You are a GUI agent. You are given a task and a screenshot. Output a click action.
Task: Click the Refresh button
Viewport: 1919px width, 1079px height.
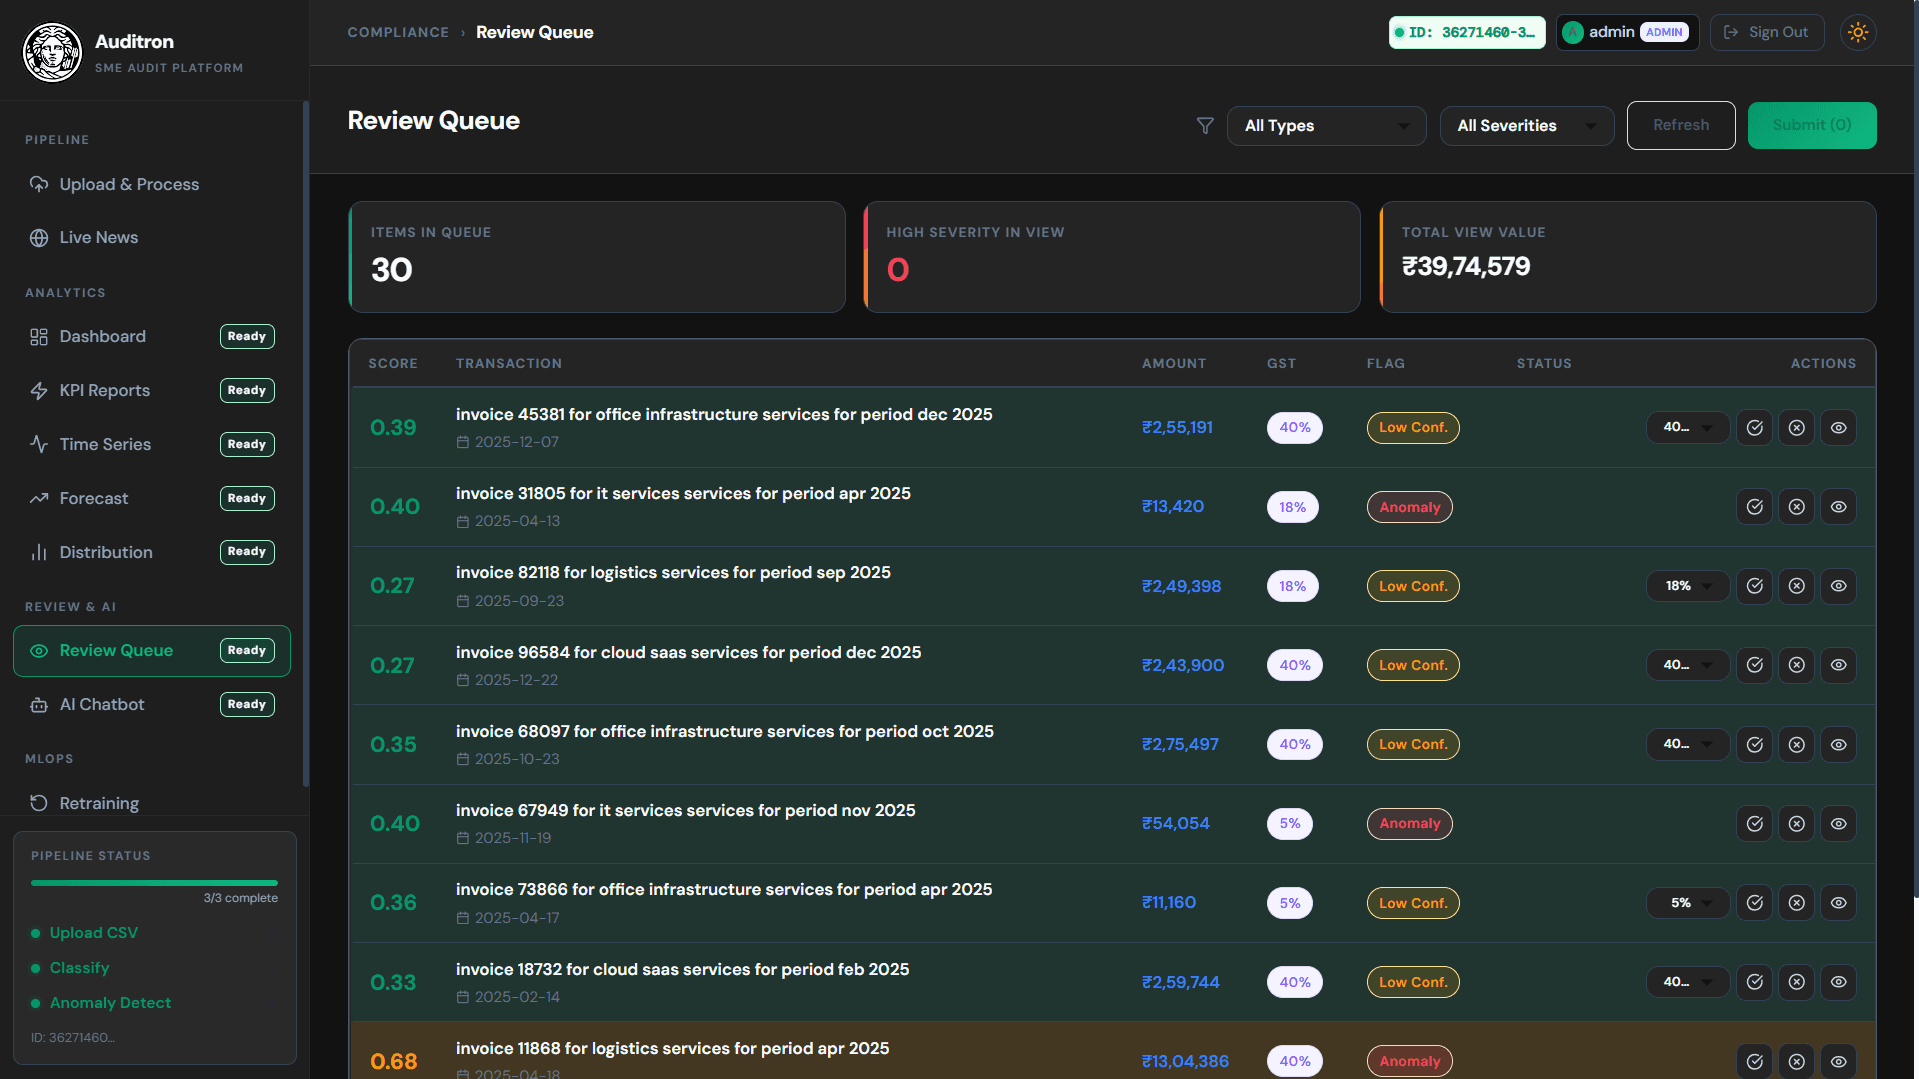[x=1680, y=125]
